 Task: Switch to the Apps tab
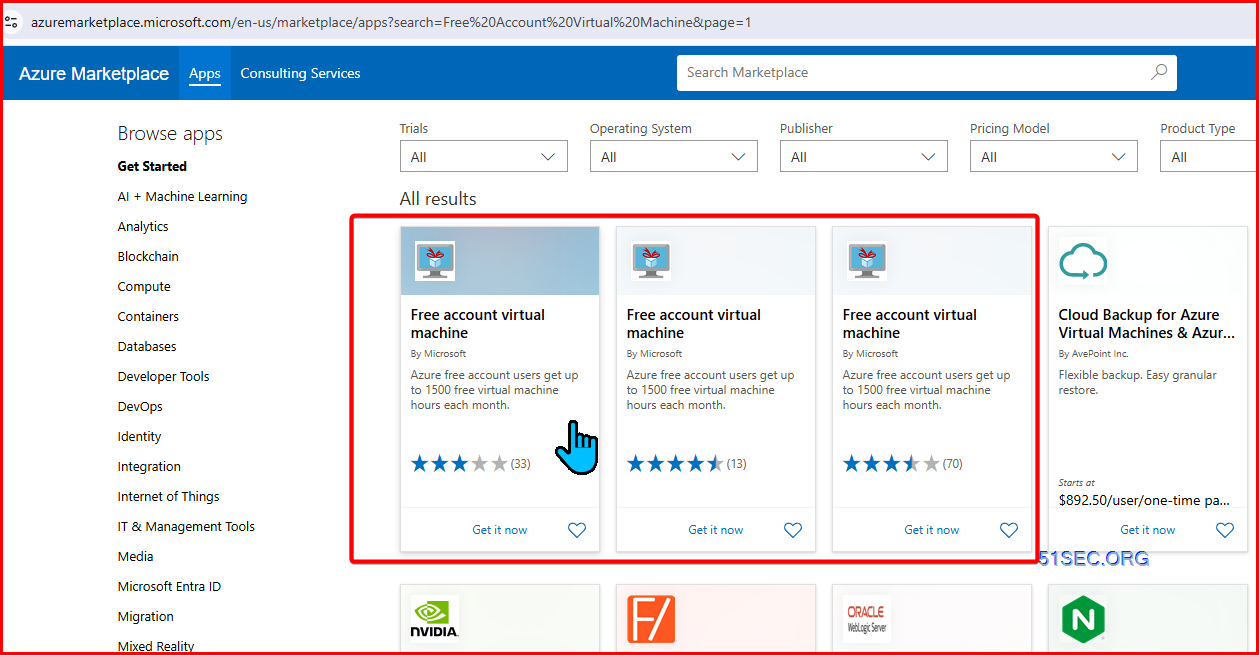[205, 73]
